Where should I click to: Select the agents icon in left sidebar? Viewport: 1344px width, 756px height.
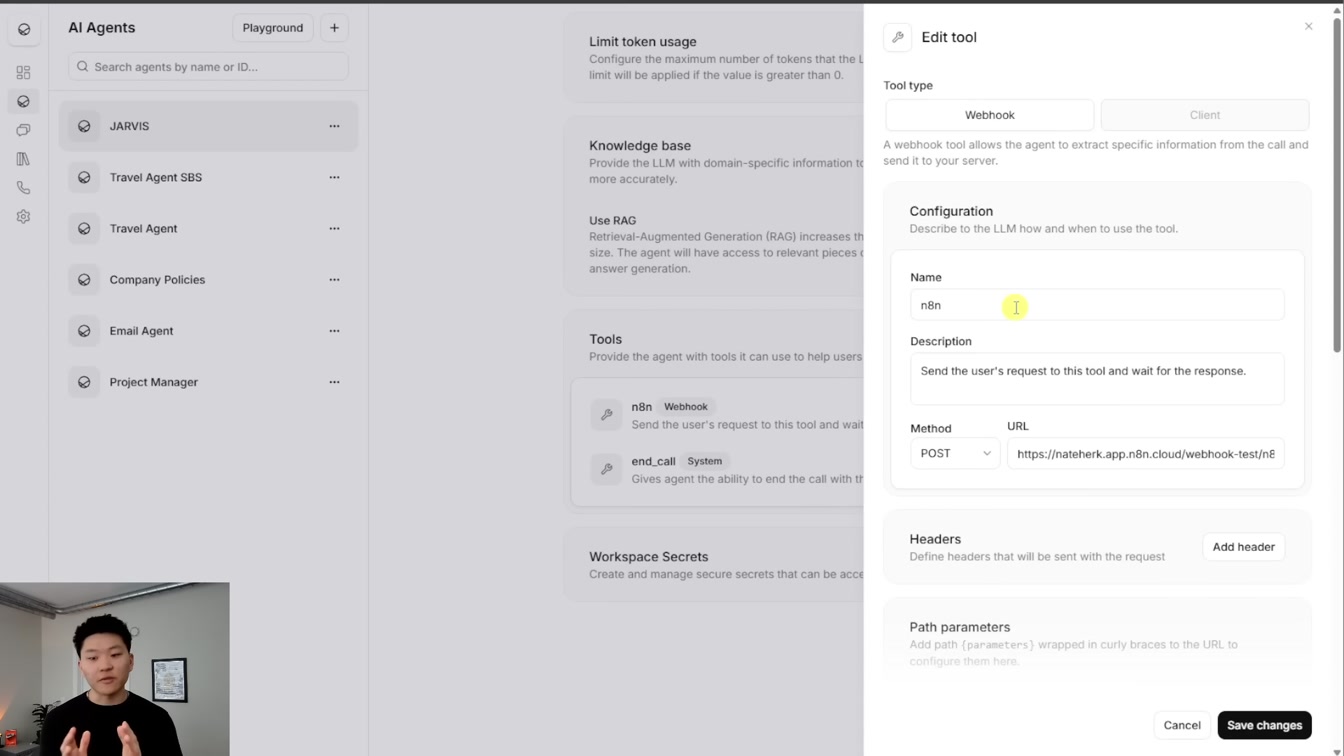point(23,101)
